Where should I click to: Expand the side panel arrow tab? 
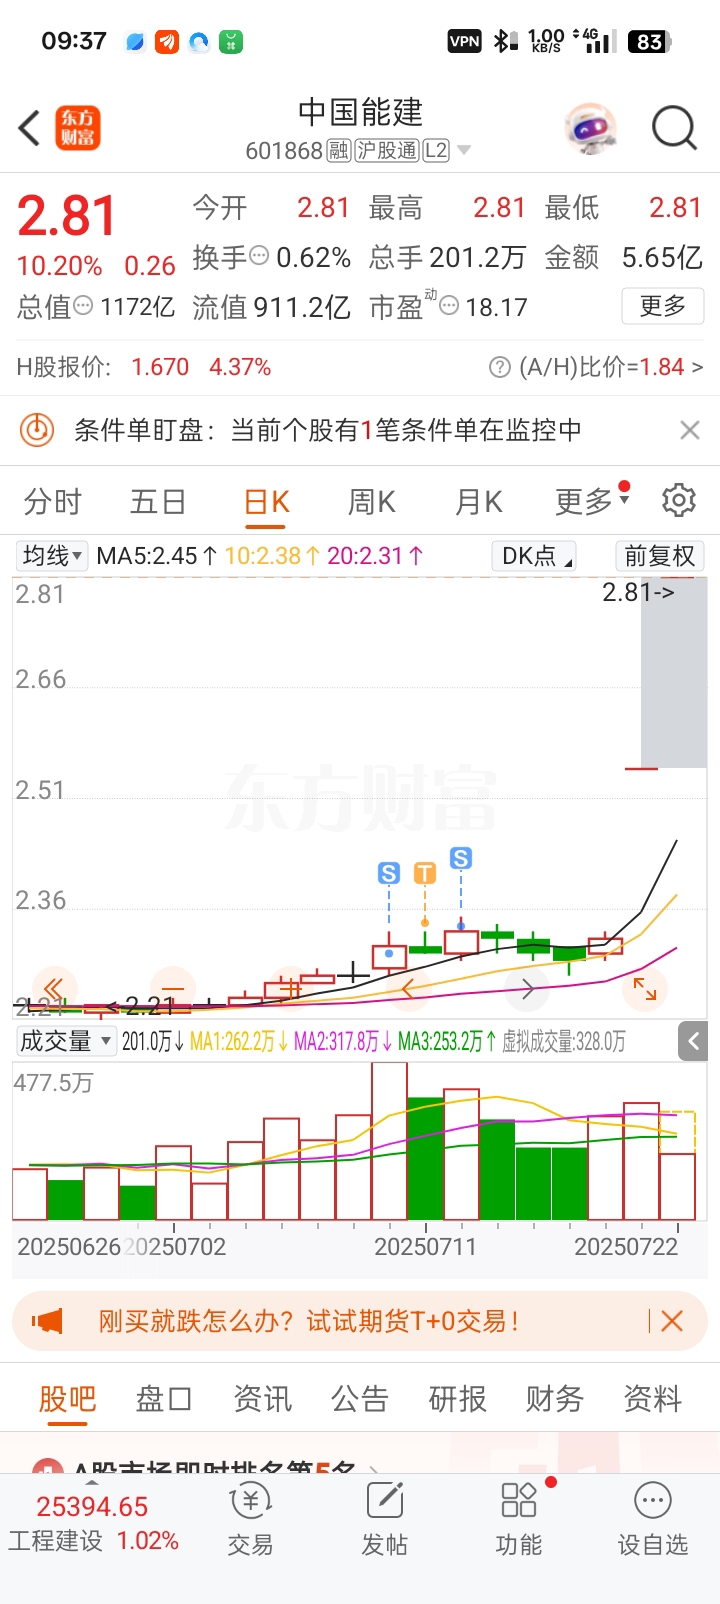pyautogui.click(x=694, y=1041)
